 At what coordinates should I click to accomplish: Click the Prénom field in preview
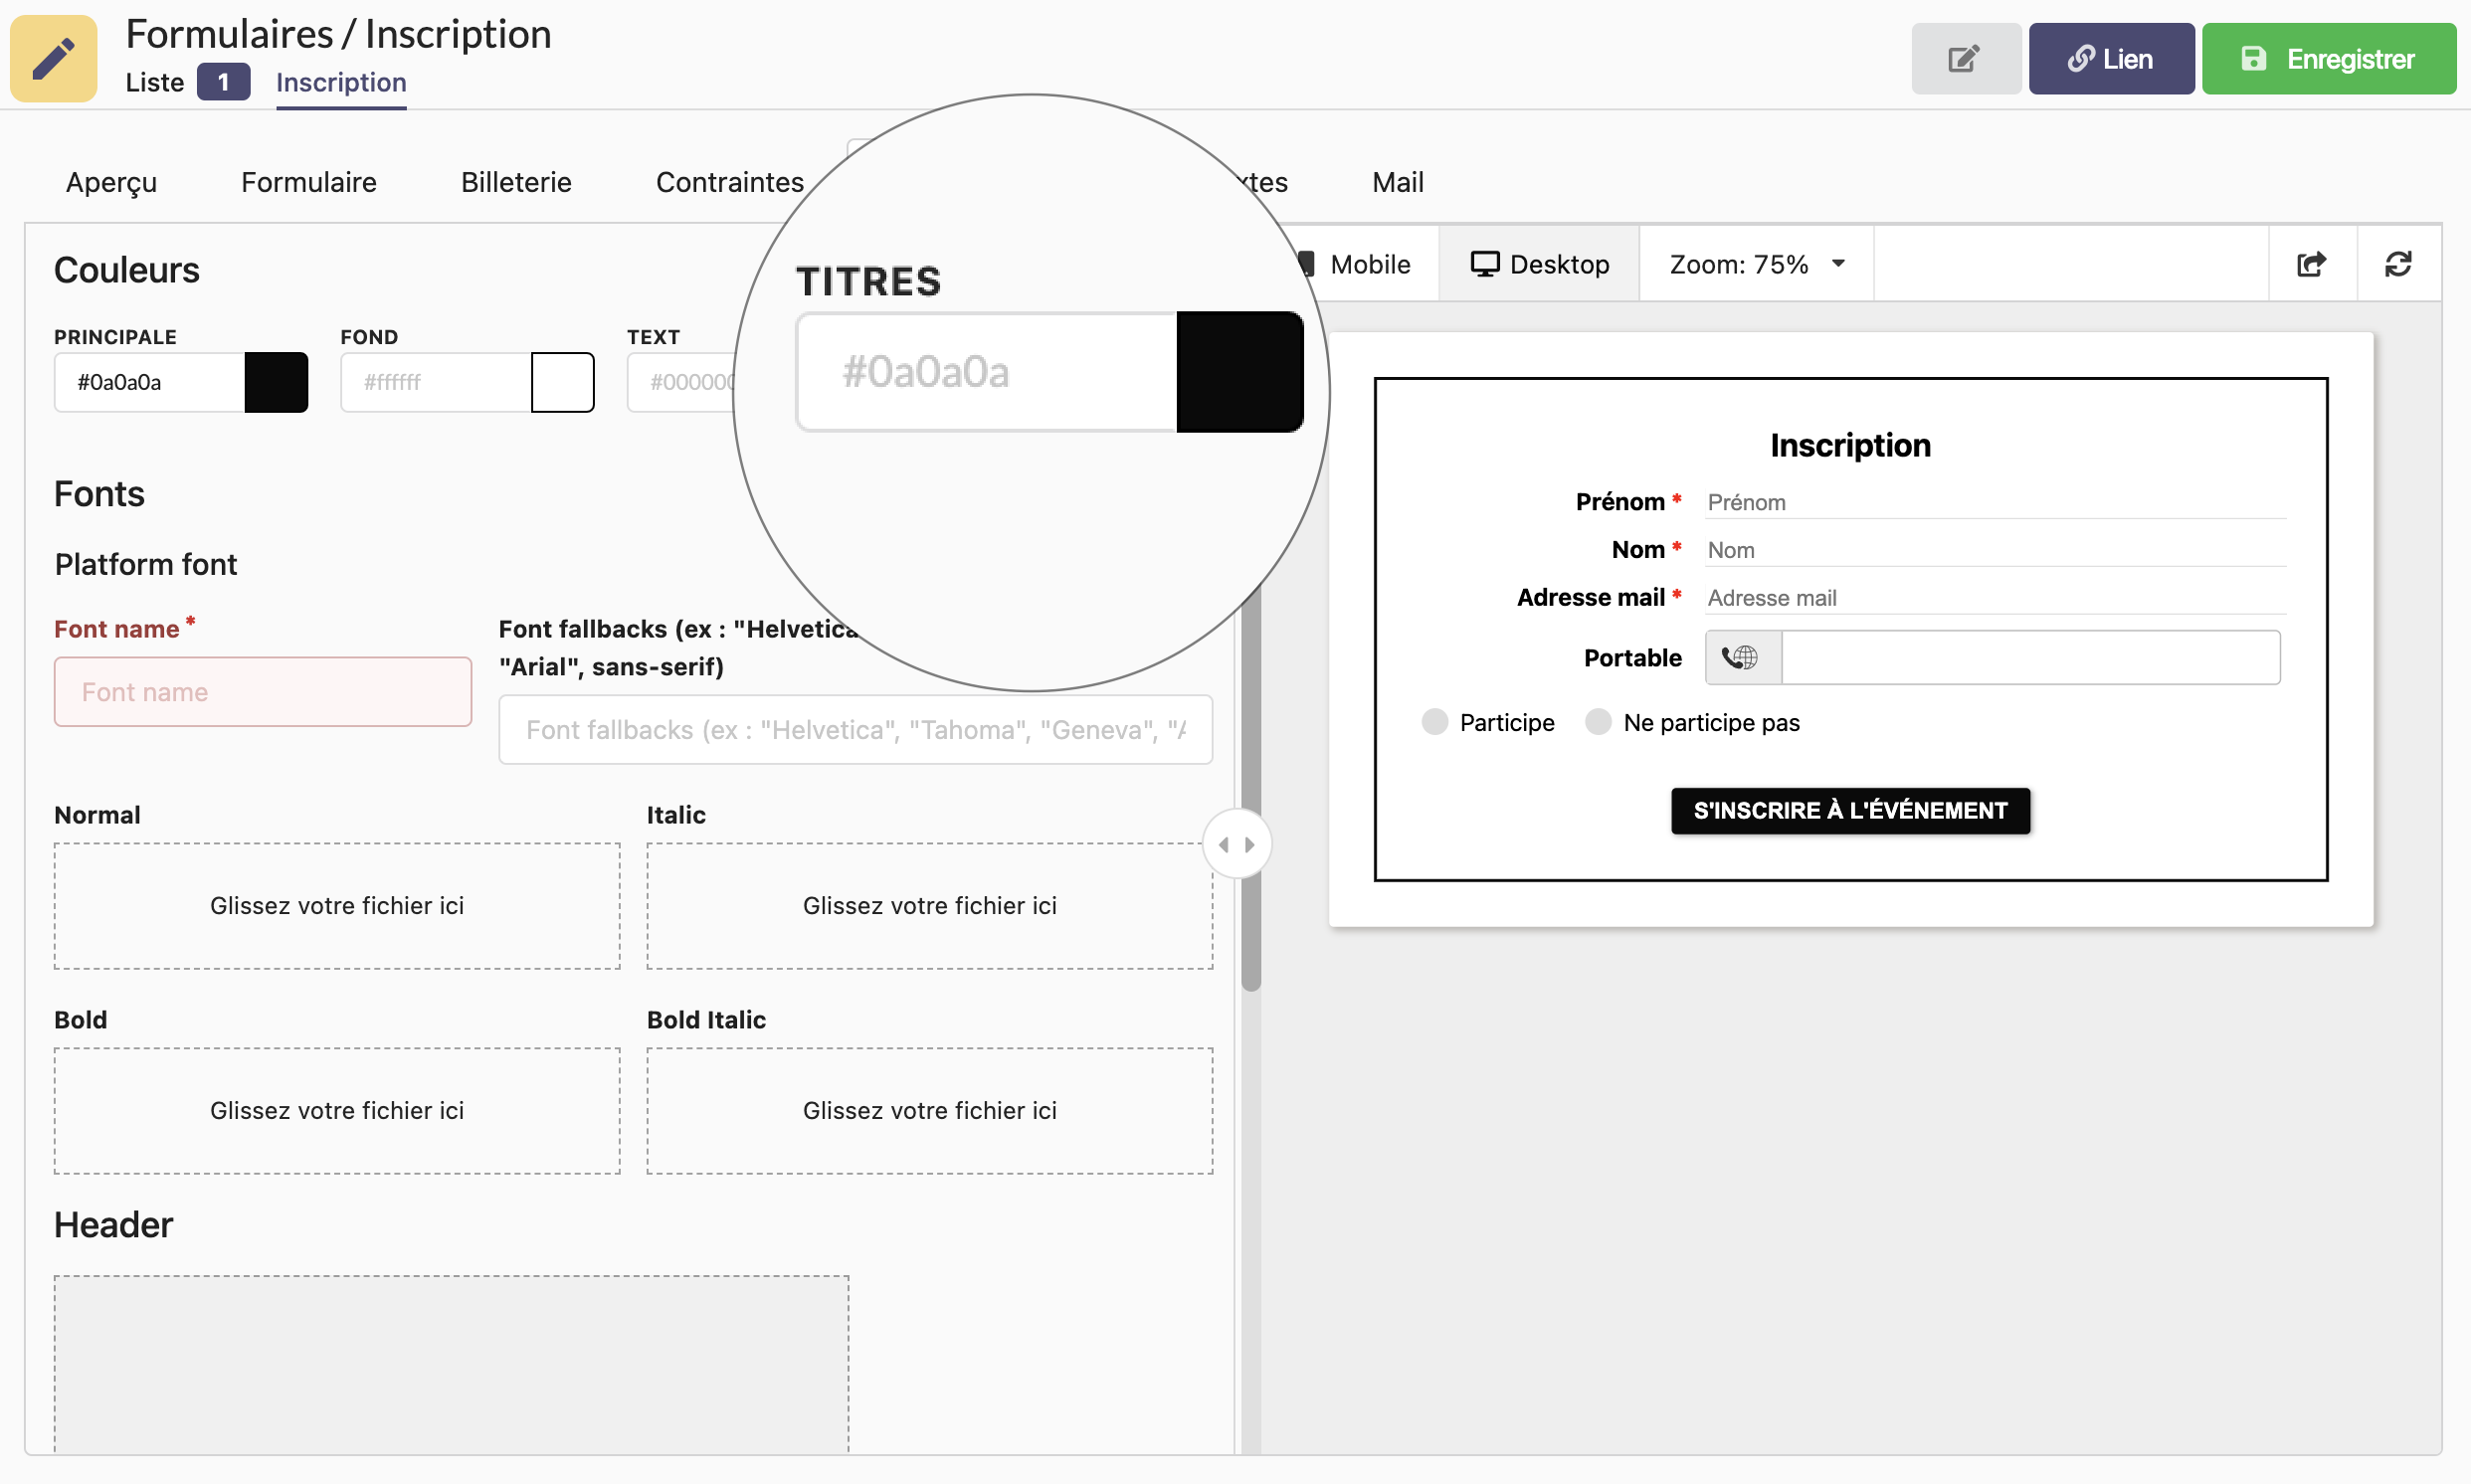[x=1995, y=502]
